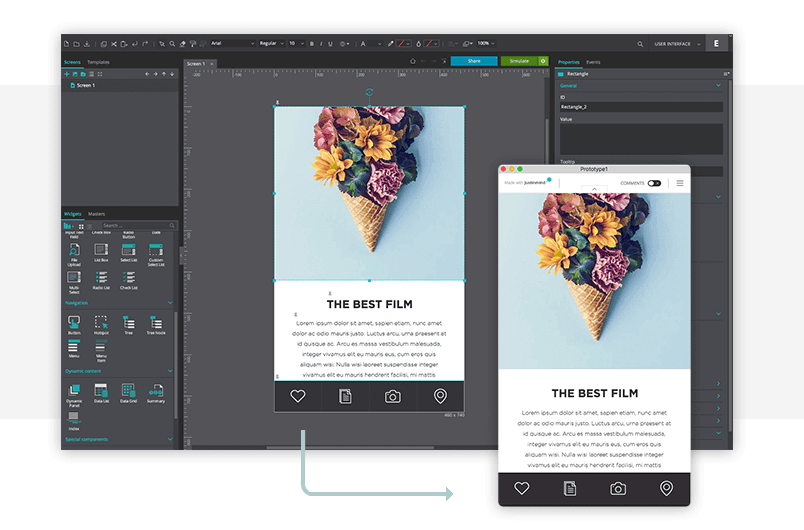
Task: Open the USER INTERFACE workspace dropdown
Action: pos(677,44)
